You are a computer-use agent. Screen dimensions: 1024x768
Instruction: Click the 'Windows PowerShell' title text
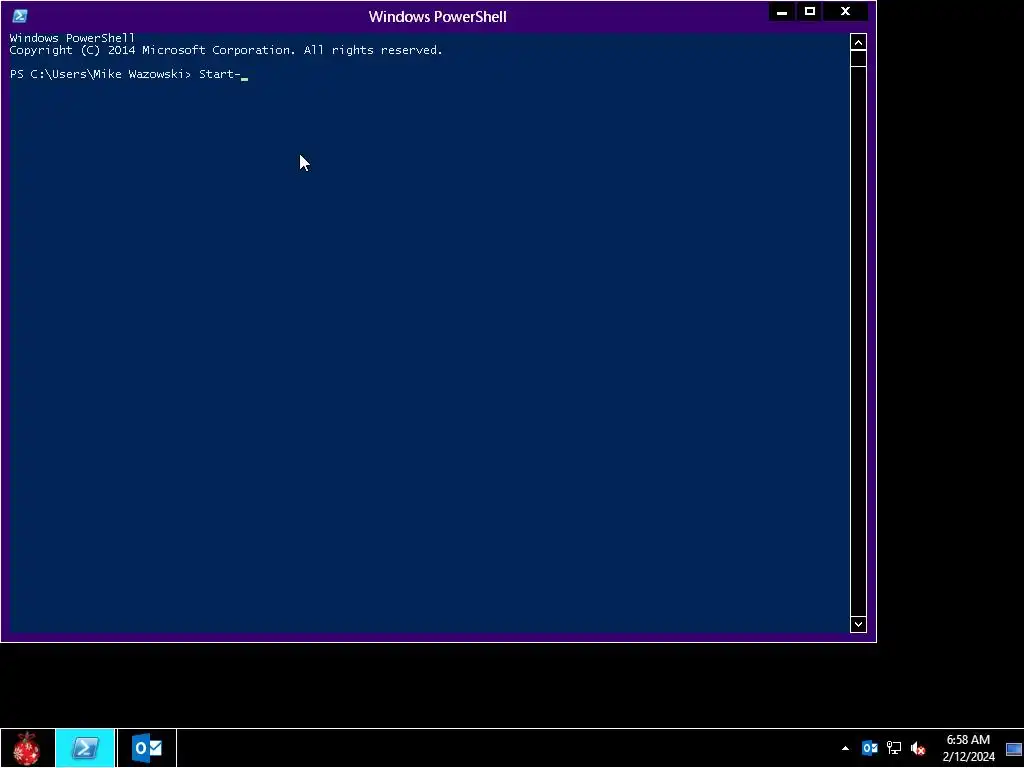[x=438, y=17]
